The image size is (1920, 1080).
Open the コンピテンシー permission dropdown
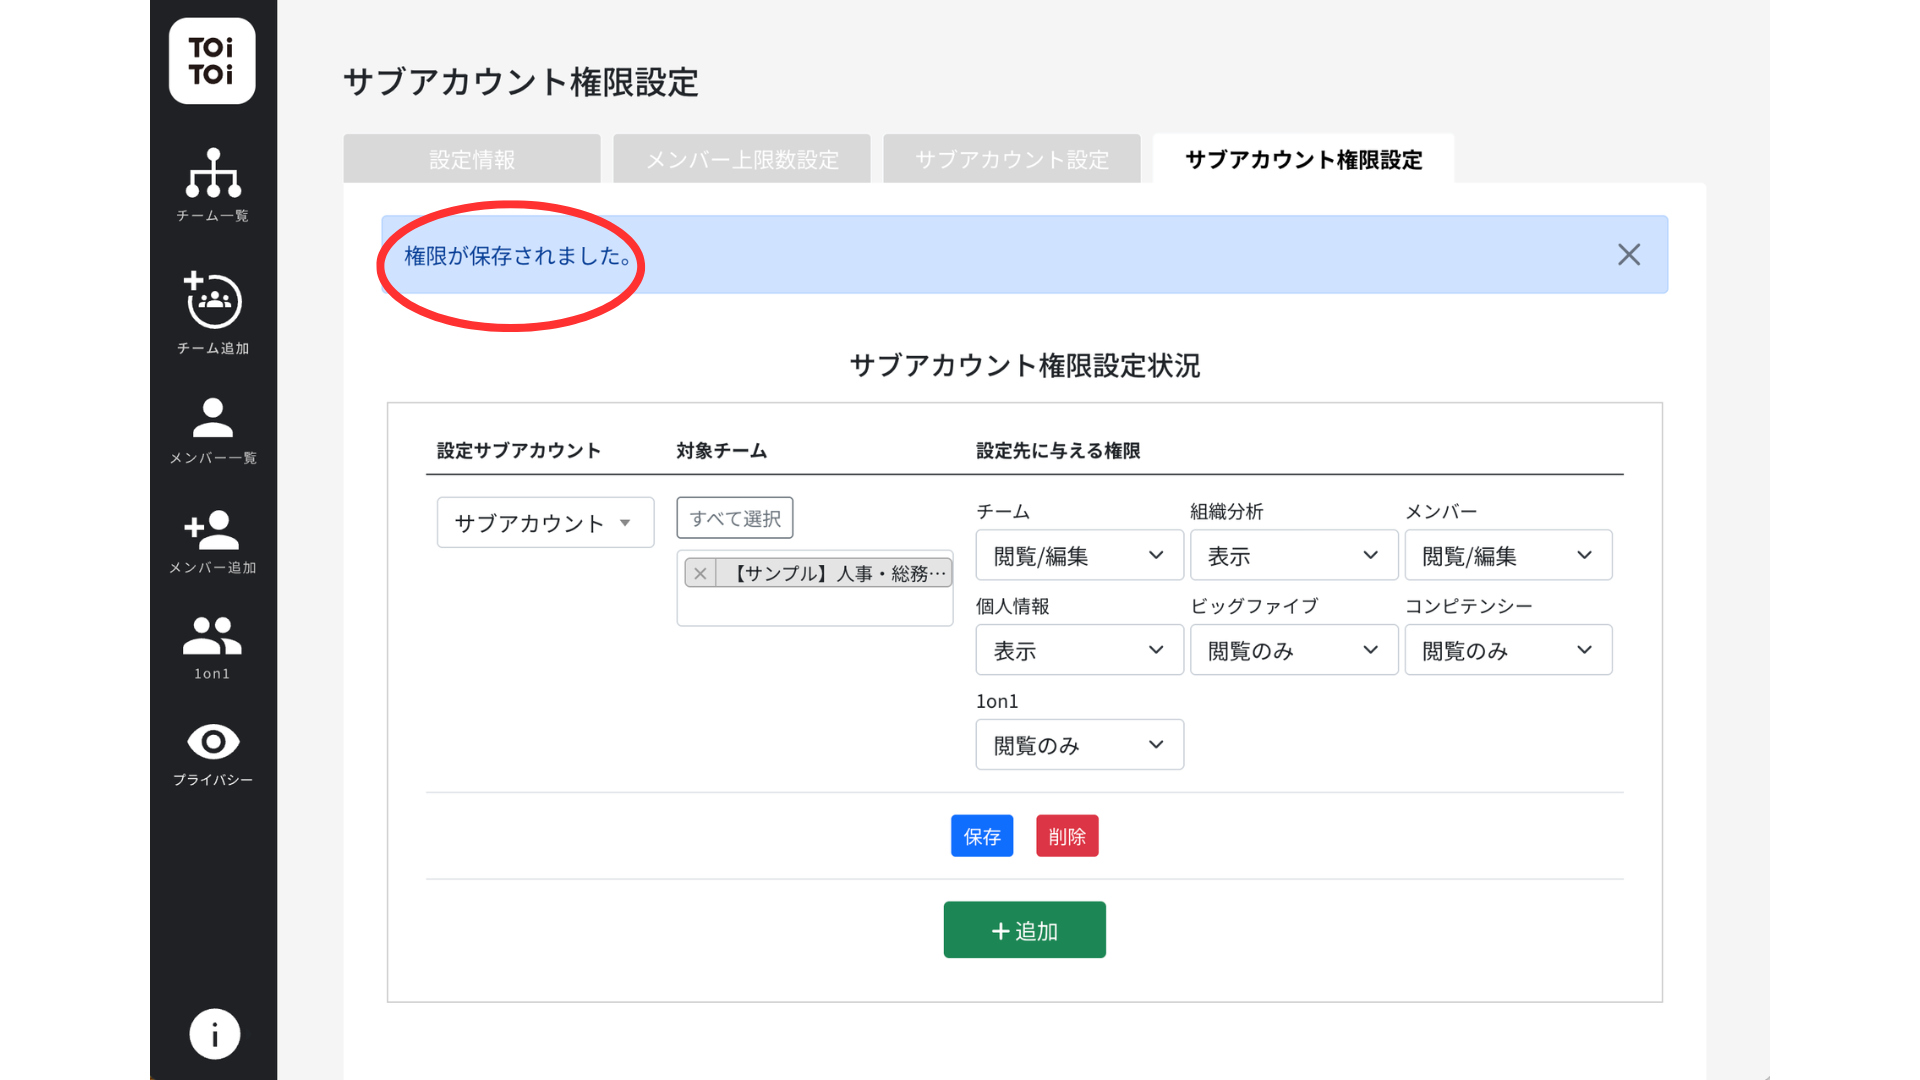tap(1508, 651)
